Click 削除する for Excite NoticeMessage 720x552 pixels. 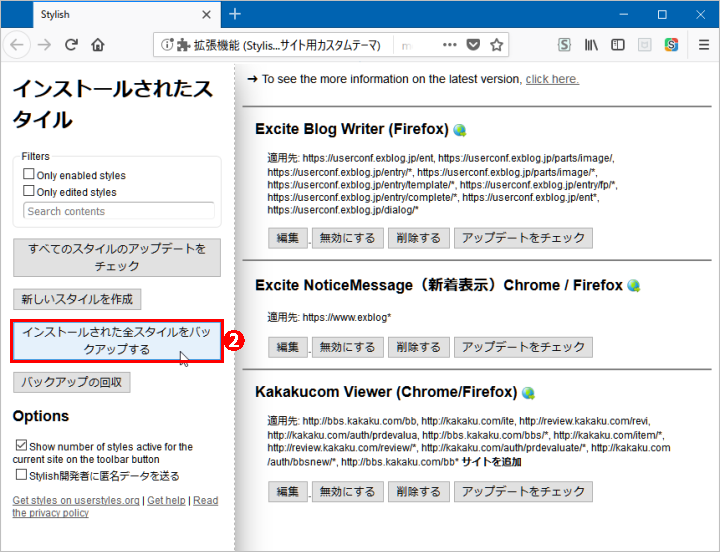pyautogui.click(x=419, y=347)
